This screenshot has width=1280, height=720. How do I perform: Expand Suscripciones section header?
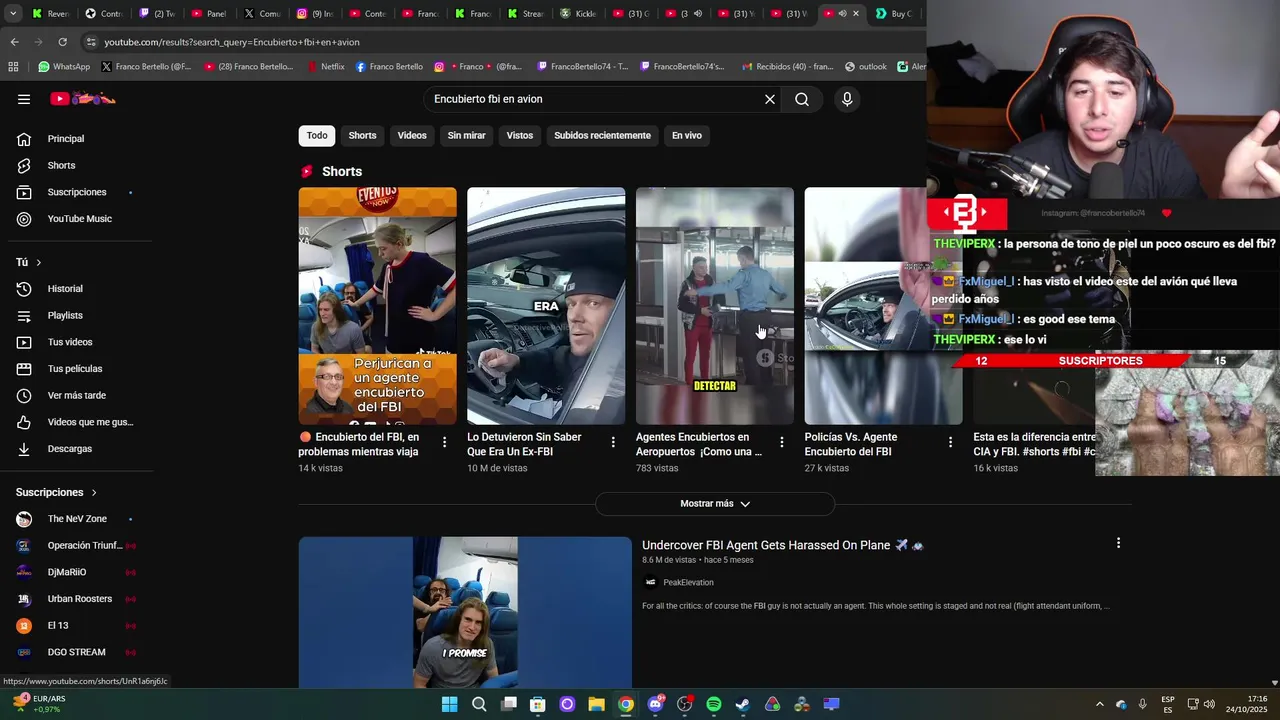point(57,492)
